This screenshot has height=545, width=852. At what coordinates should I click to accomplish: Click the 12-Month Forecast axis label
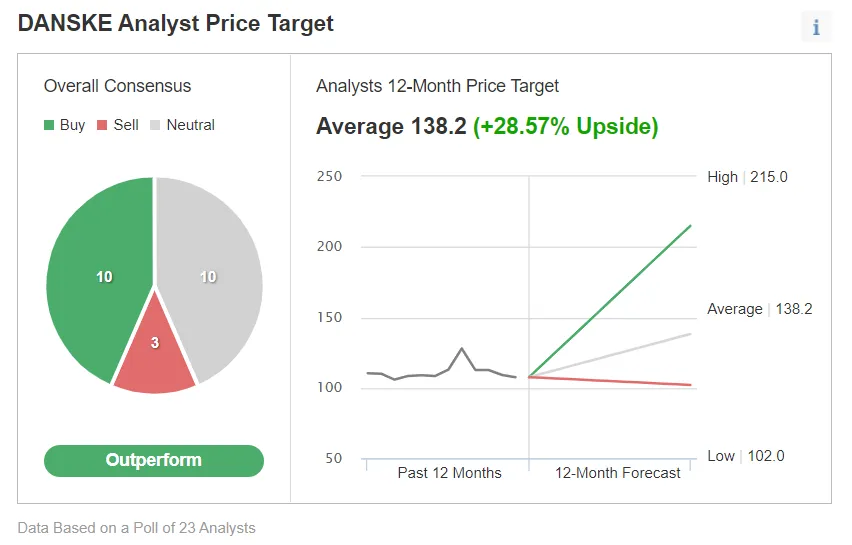click(x=618, y=472)
